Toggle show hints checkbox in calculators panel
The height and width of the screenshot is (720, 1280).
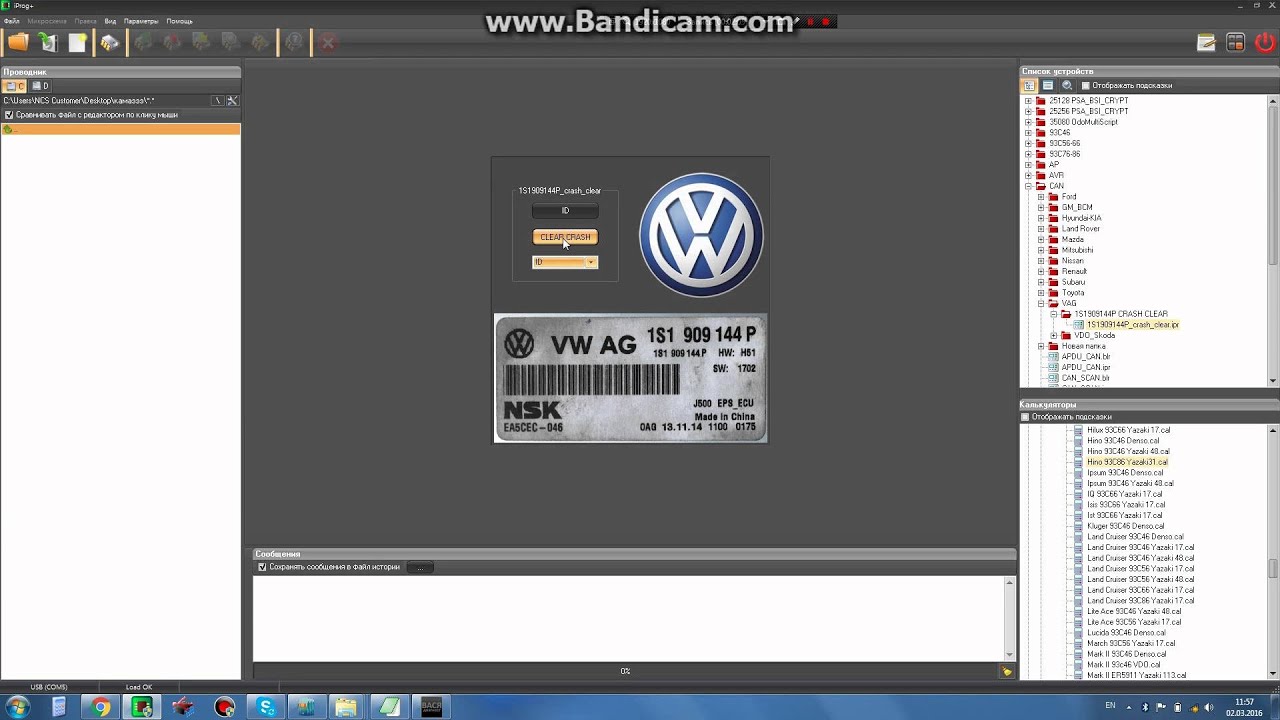point(1025,417)
